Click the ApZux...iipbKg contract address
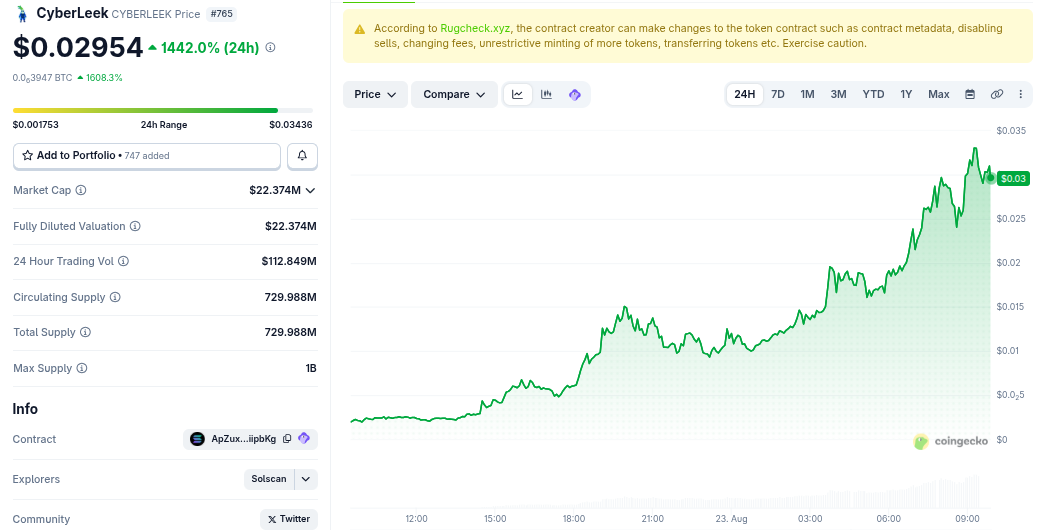This screenshot has width=1037, height=530. coord(243,439)
